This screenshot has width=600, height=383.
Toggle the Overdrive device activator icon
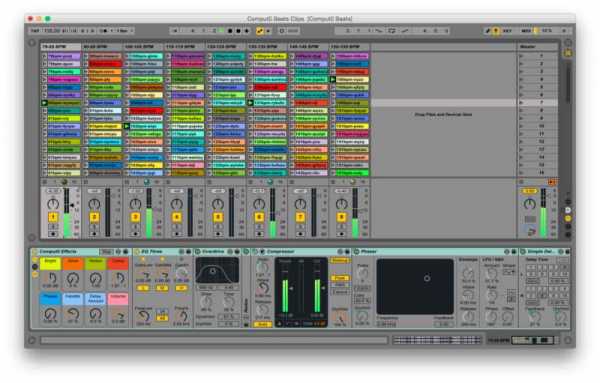coord(198,252)
